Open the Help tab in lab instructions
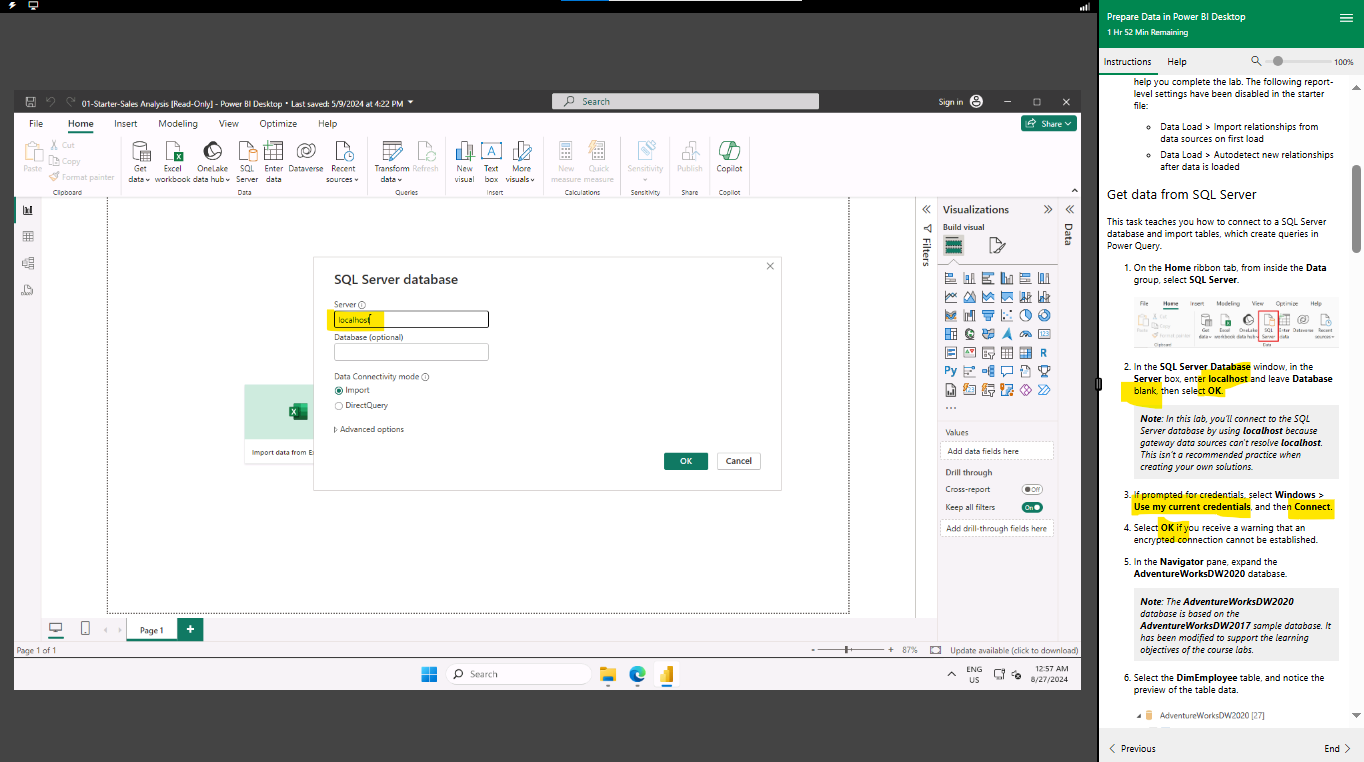Viewport: 1364px width, 762px height. click(1177, 62)
